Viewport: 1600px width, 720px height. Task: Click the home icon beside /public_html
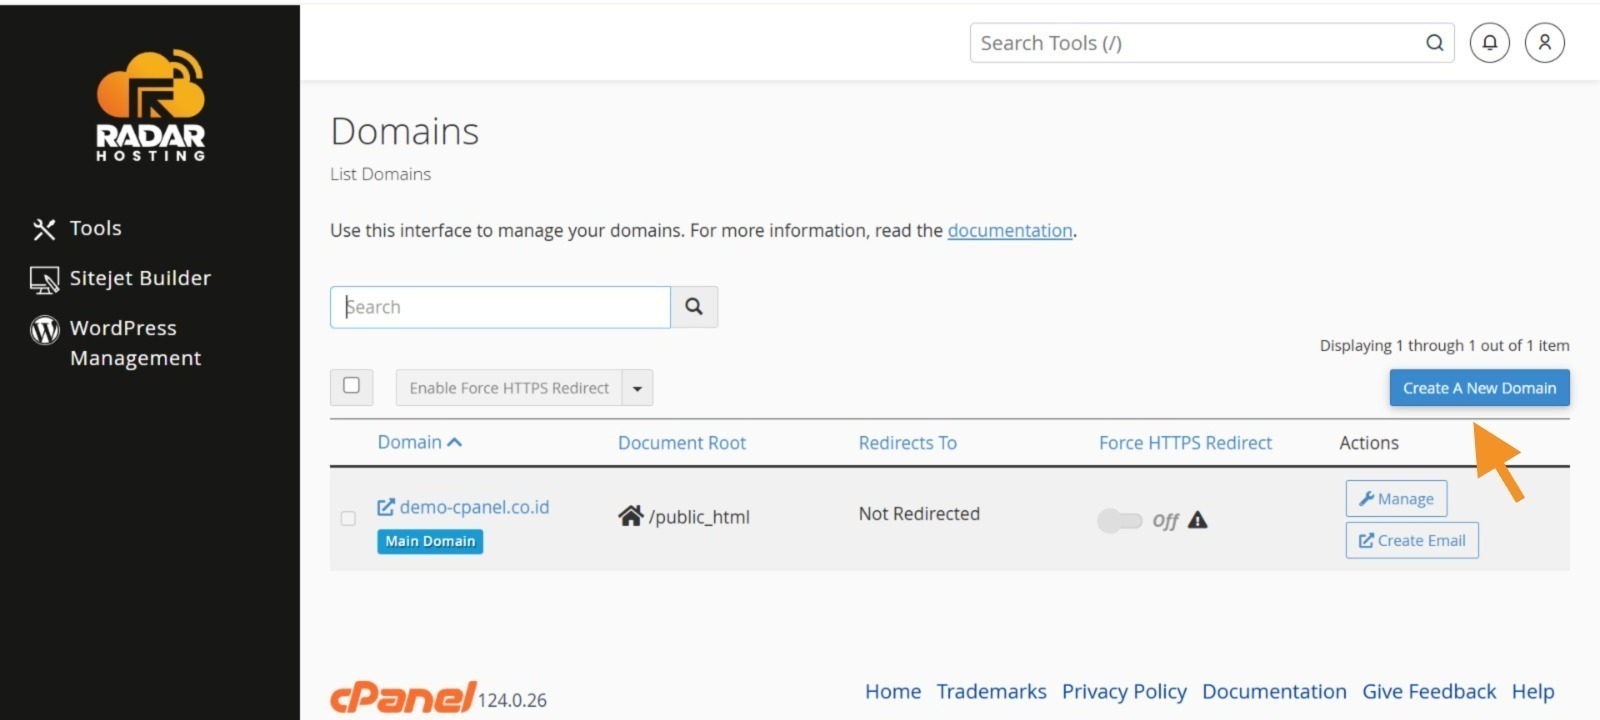(630, 516)
